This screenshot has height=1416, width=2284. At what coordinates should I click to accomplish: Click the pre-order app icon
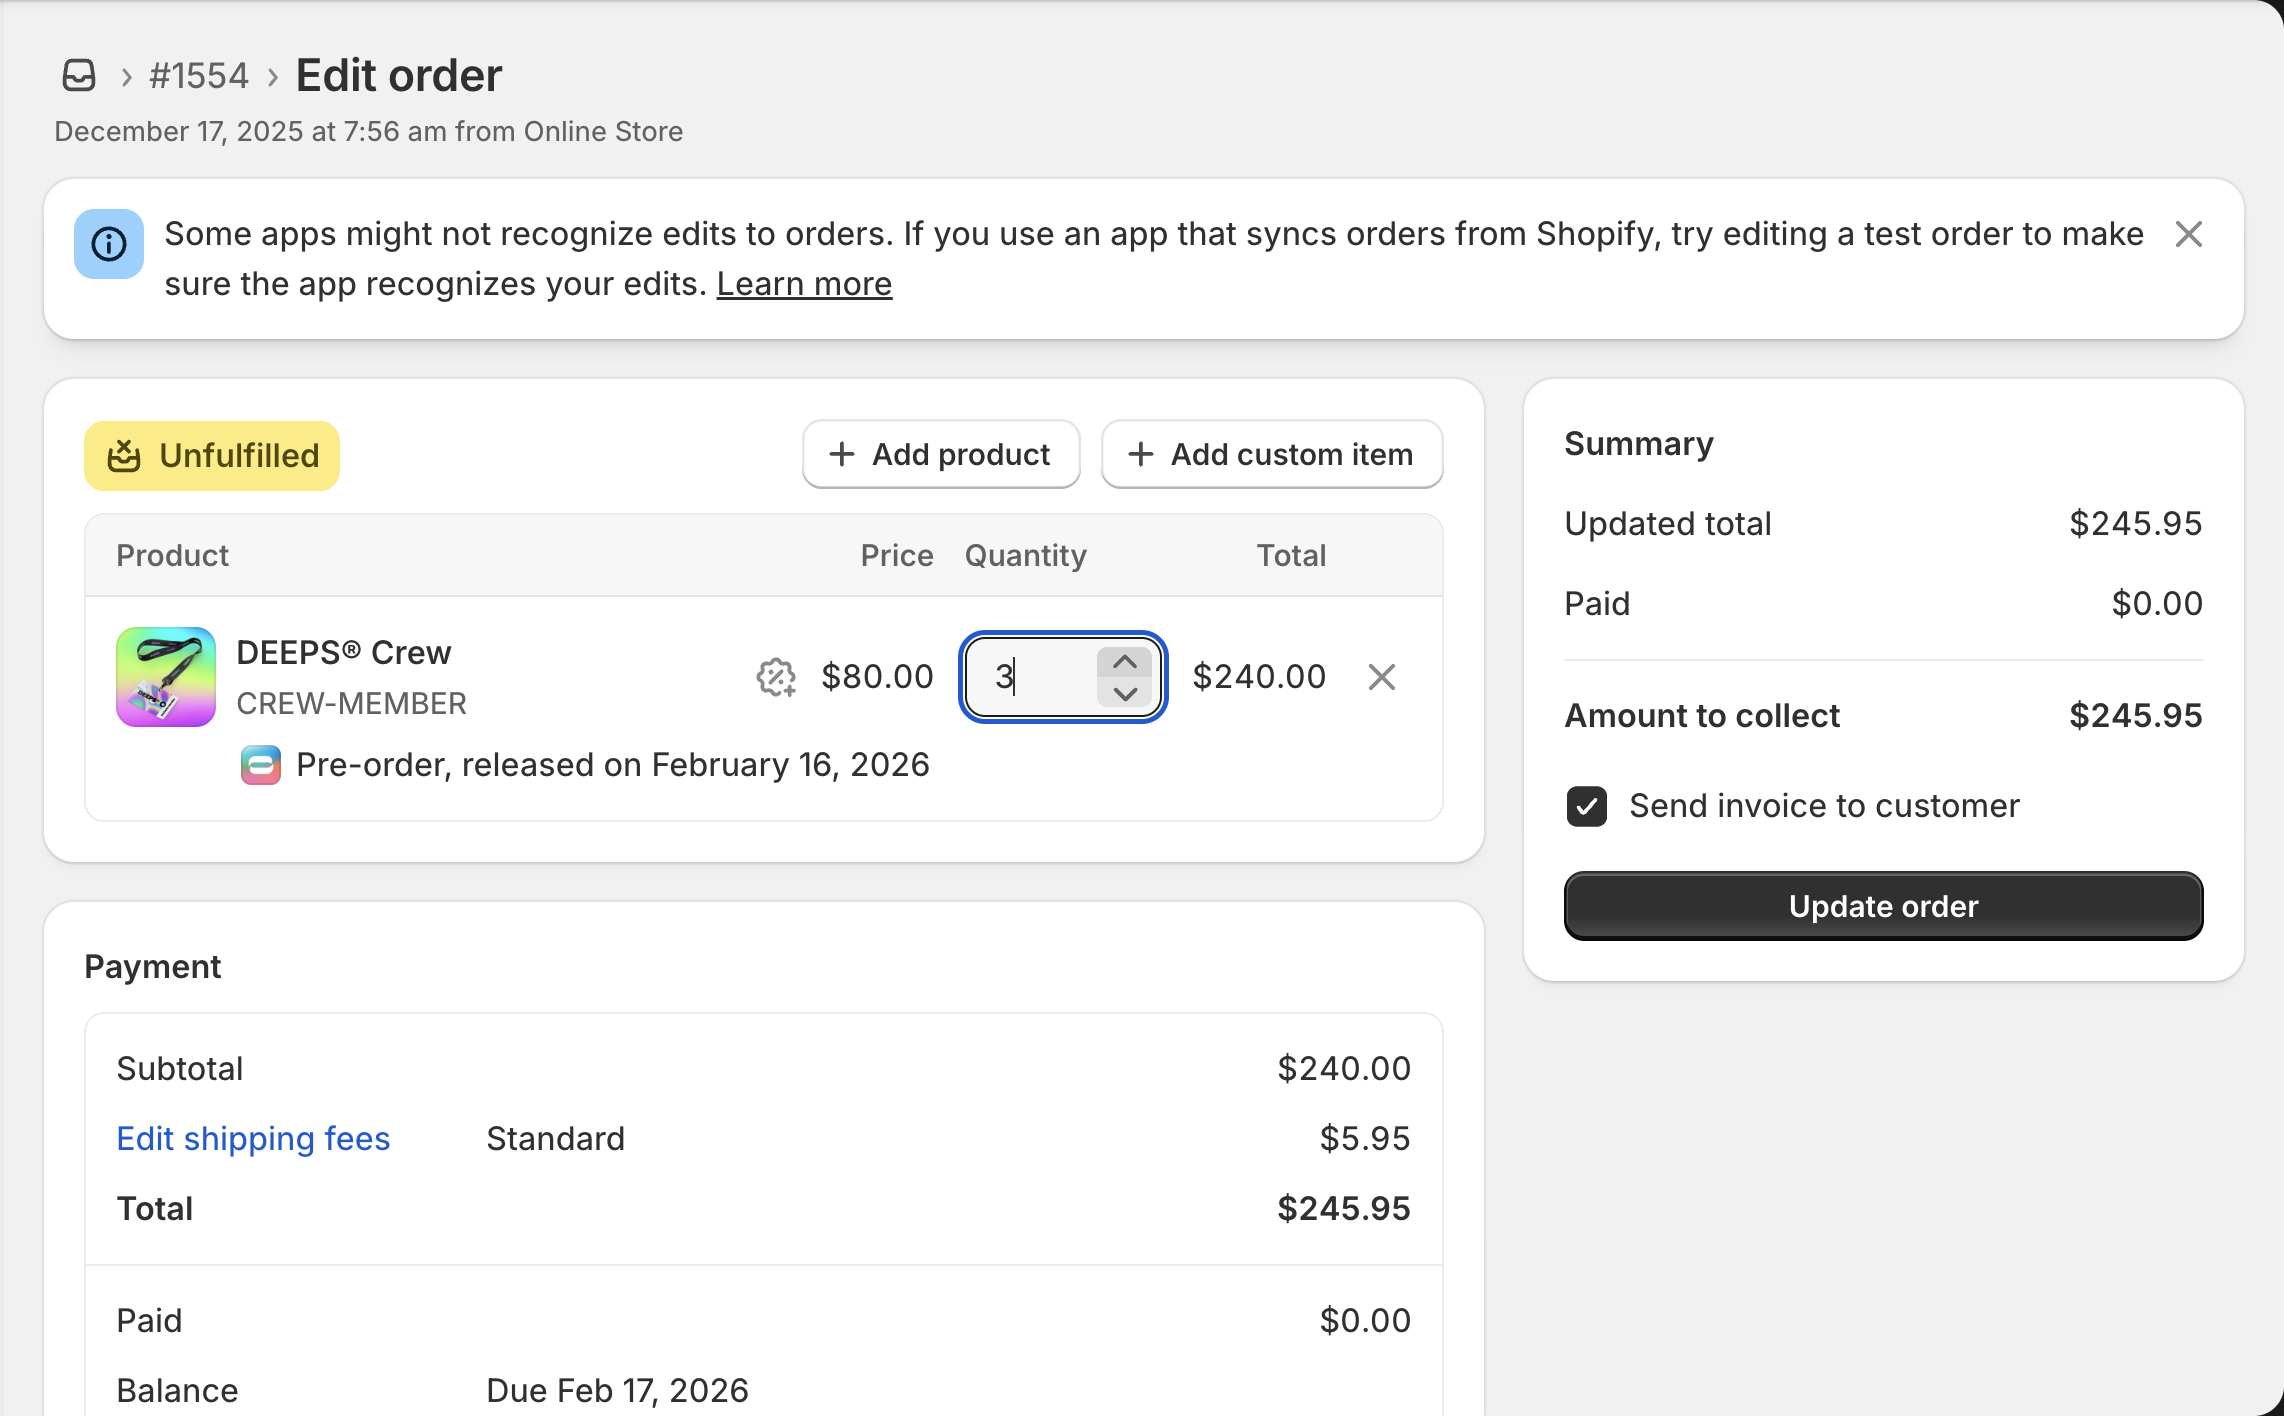pyautogui.click(x=261, y=765)
